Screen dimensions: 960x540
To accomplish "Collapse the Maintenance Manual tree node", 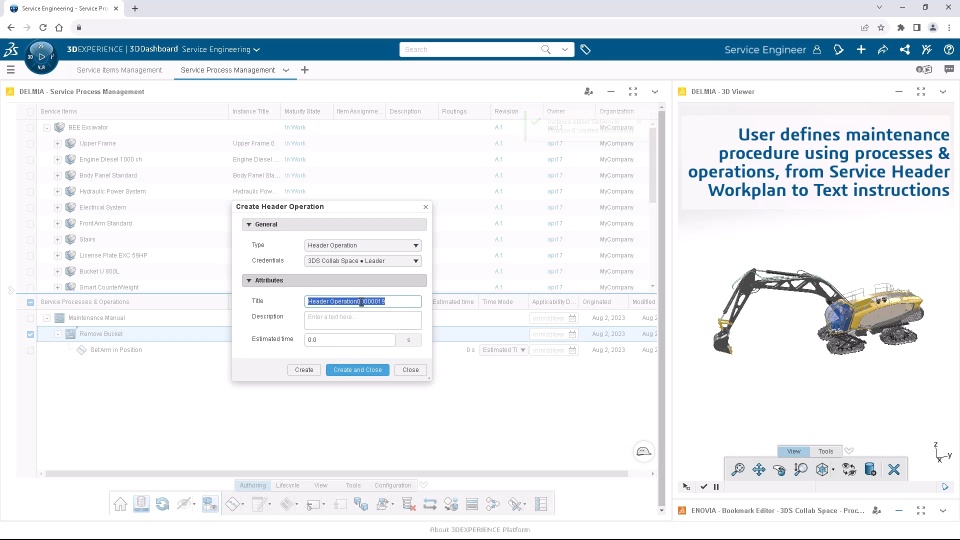I will tap(47, 318).
